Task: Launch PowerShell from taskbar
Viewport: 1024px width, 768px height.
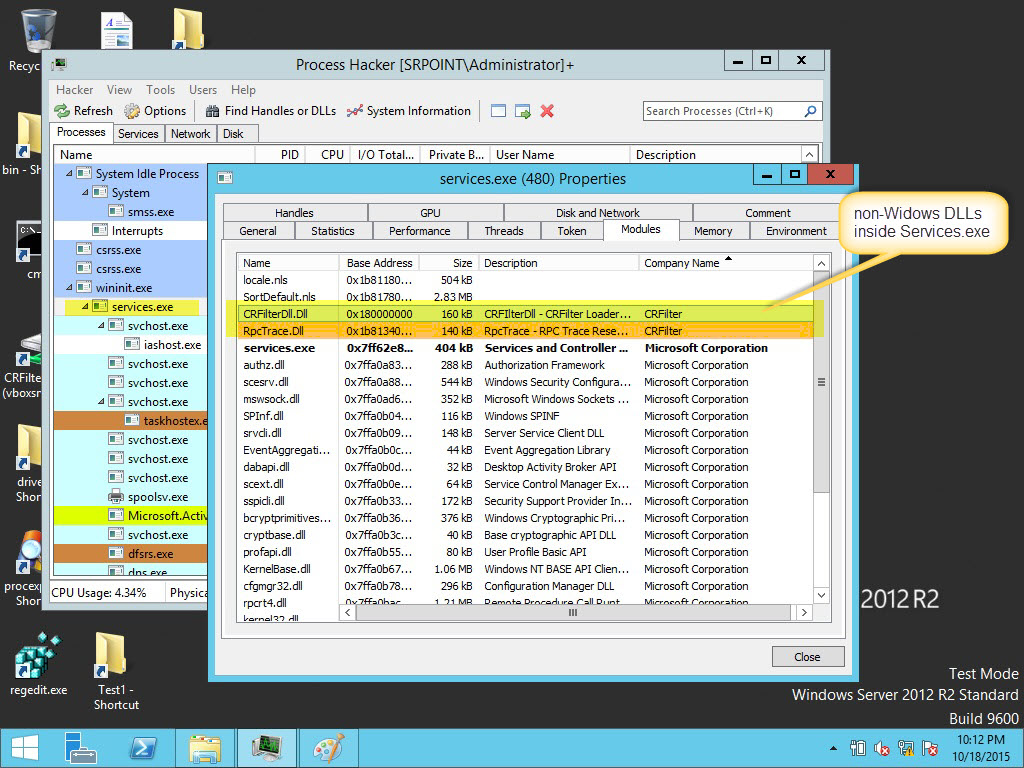Action: click(x=142, y=748)
